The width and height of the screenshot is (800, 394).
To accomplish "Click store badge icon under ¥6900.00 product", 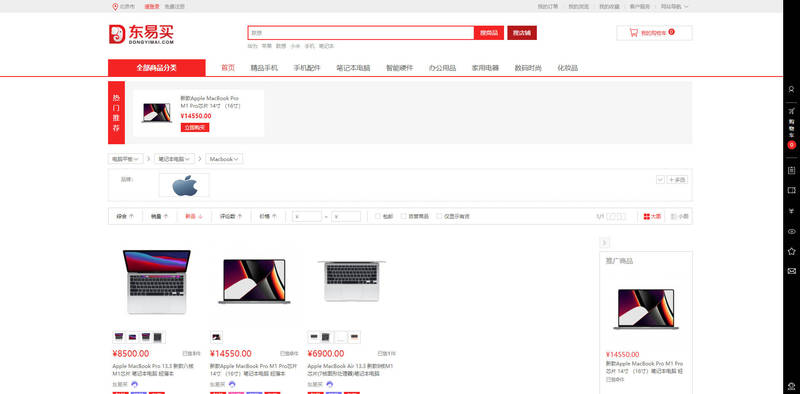I will coord(330,384).
